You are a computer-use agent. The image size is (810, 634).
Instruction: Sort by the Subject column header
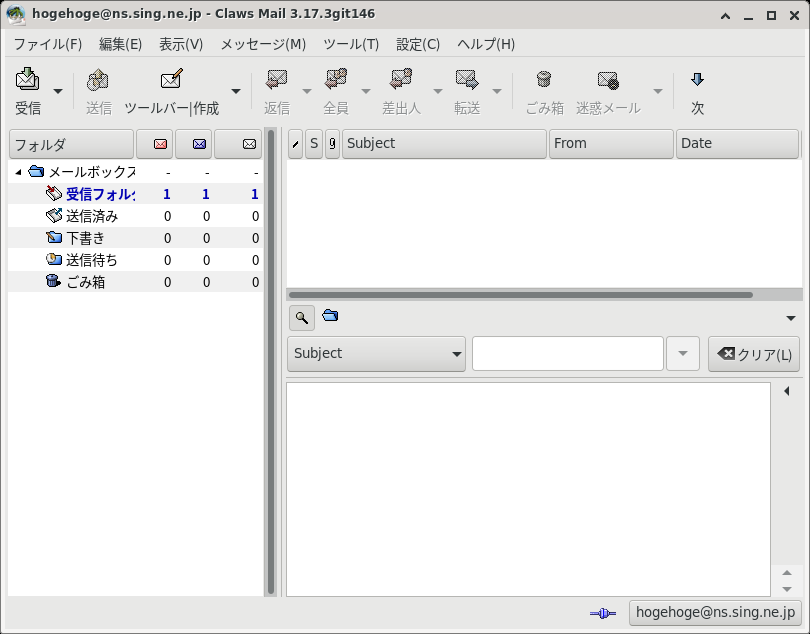point(444,144)
